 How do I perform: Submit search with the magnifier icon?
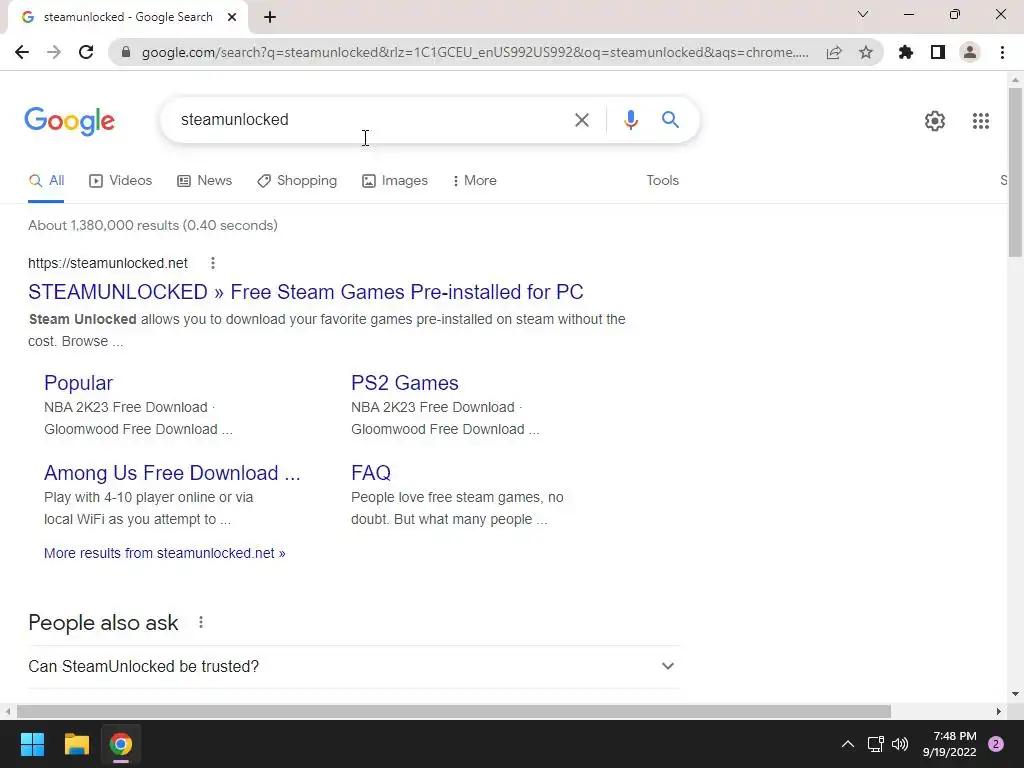click(x=670, y=120)
